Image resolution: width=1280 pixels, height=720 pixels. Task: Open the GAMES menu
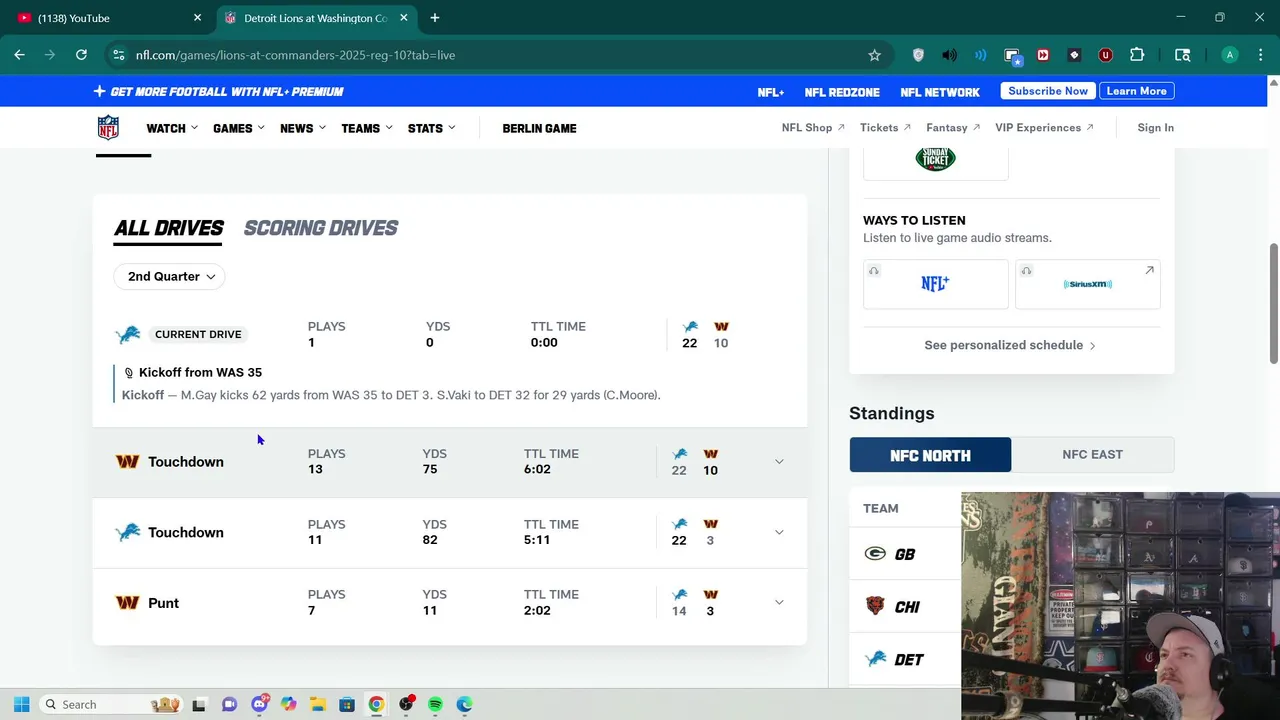(239, 128)
